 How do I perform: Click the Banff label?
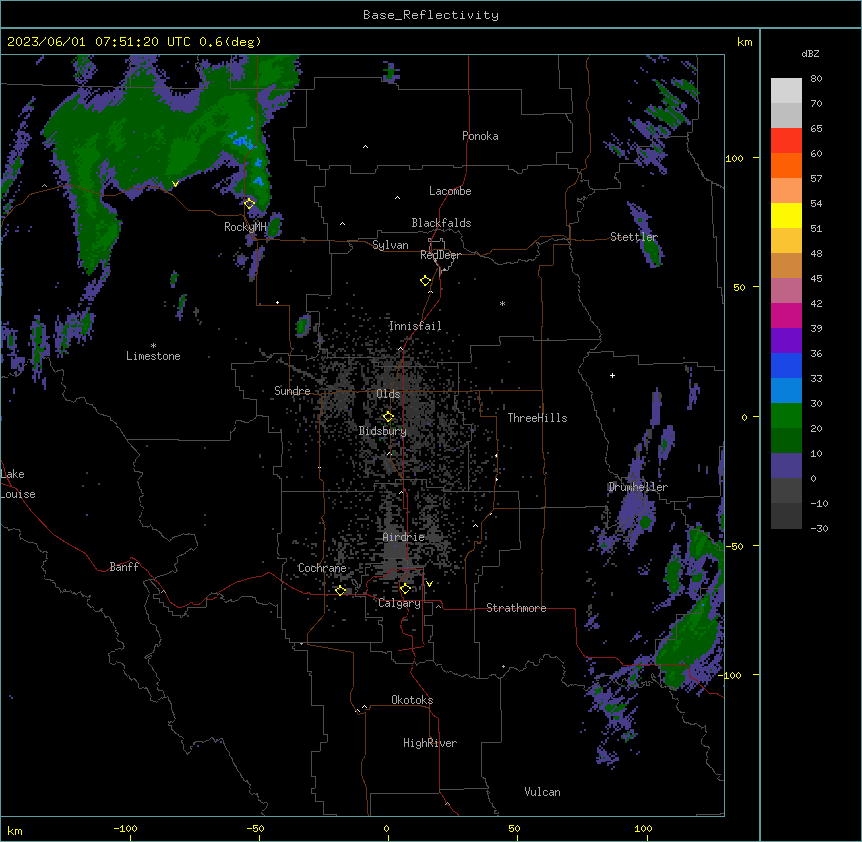[124, 567]
